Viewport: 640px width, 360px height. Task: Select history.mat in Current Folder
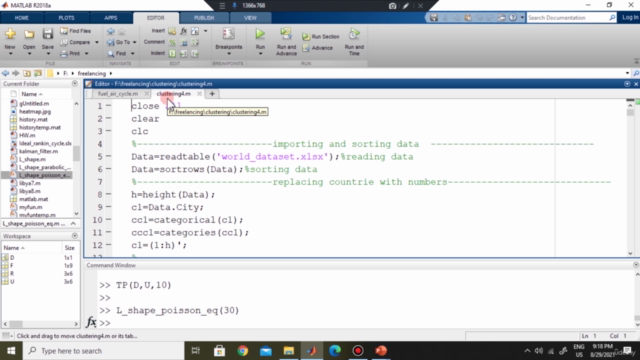coord(33,120)
